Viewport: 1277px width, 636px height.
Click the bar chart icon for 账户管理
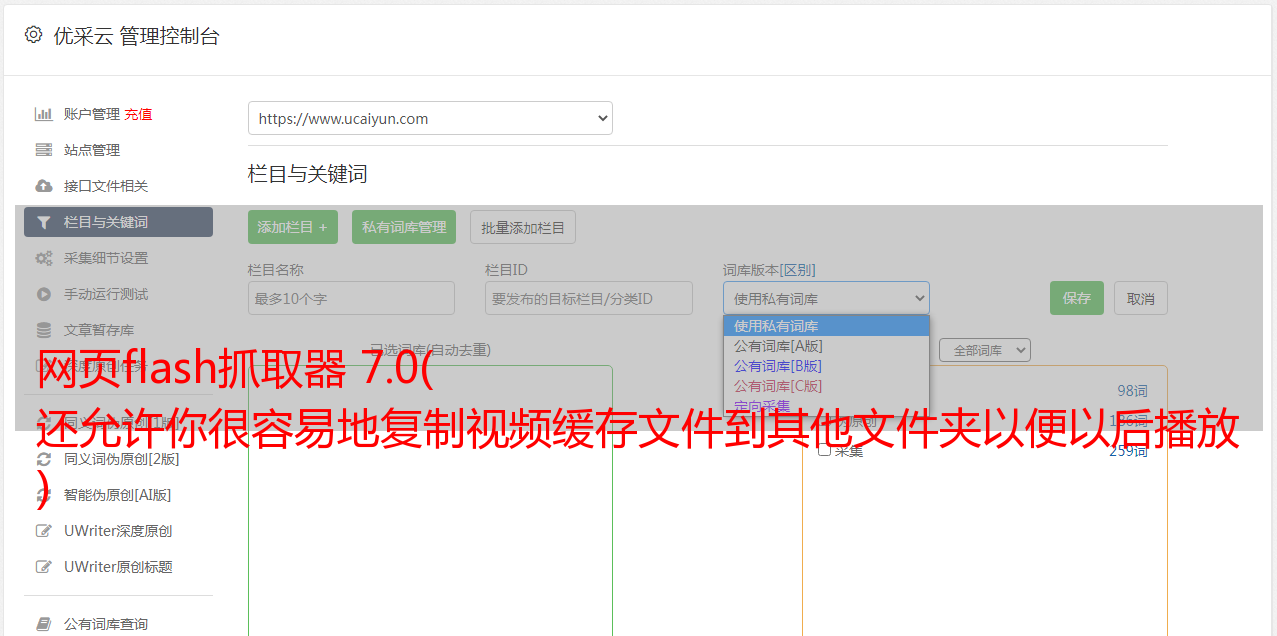44,114
